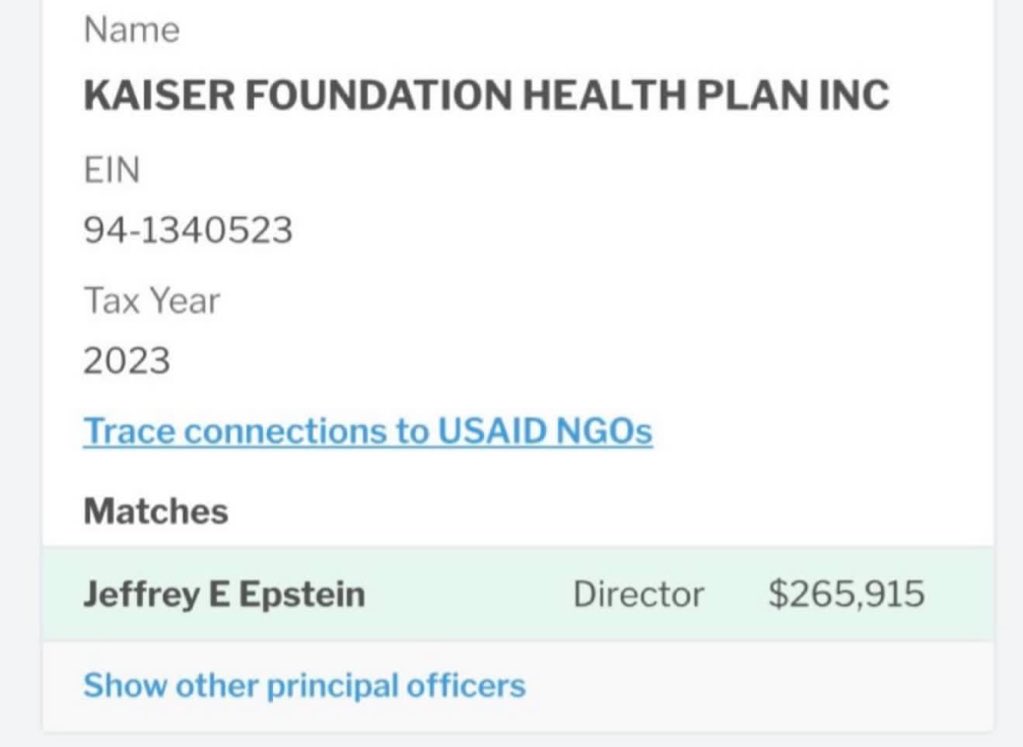The width and height of the screenshot is (1023, 747).
Task: Click the EIN field label
Action: 111,171
